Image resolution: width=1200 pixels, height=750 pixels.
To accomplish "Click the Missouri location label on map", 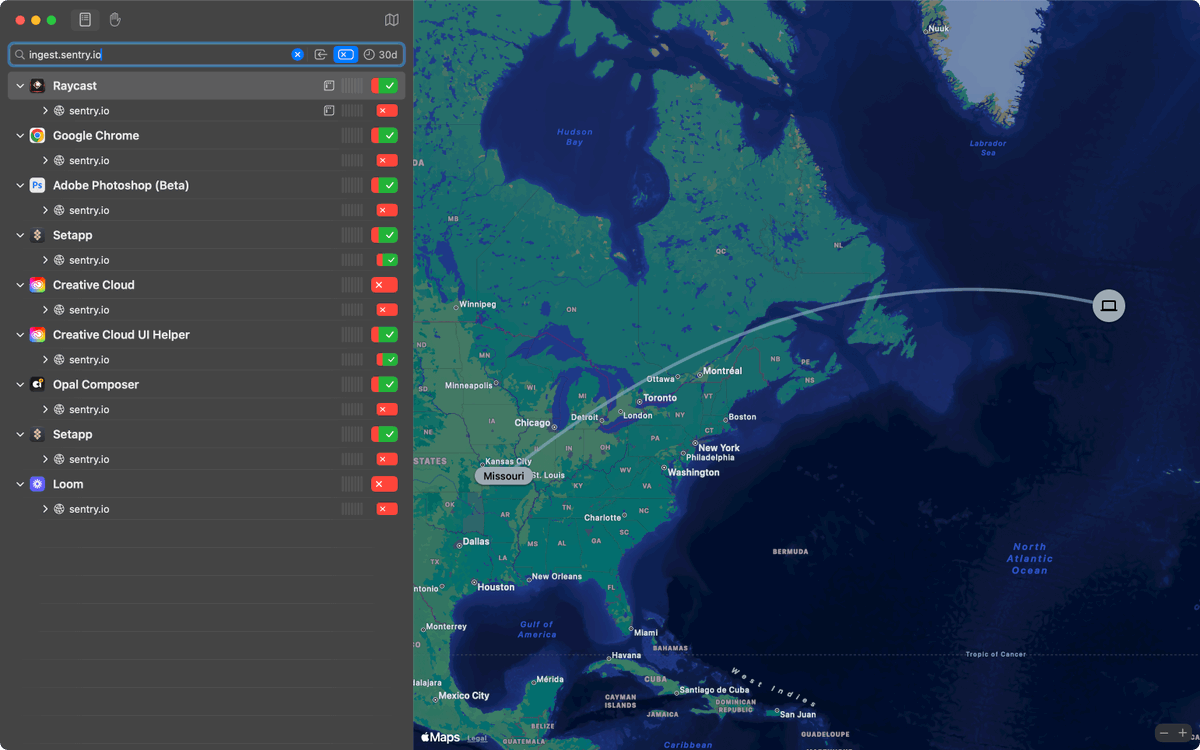I will 504,476.
